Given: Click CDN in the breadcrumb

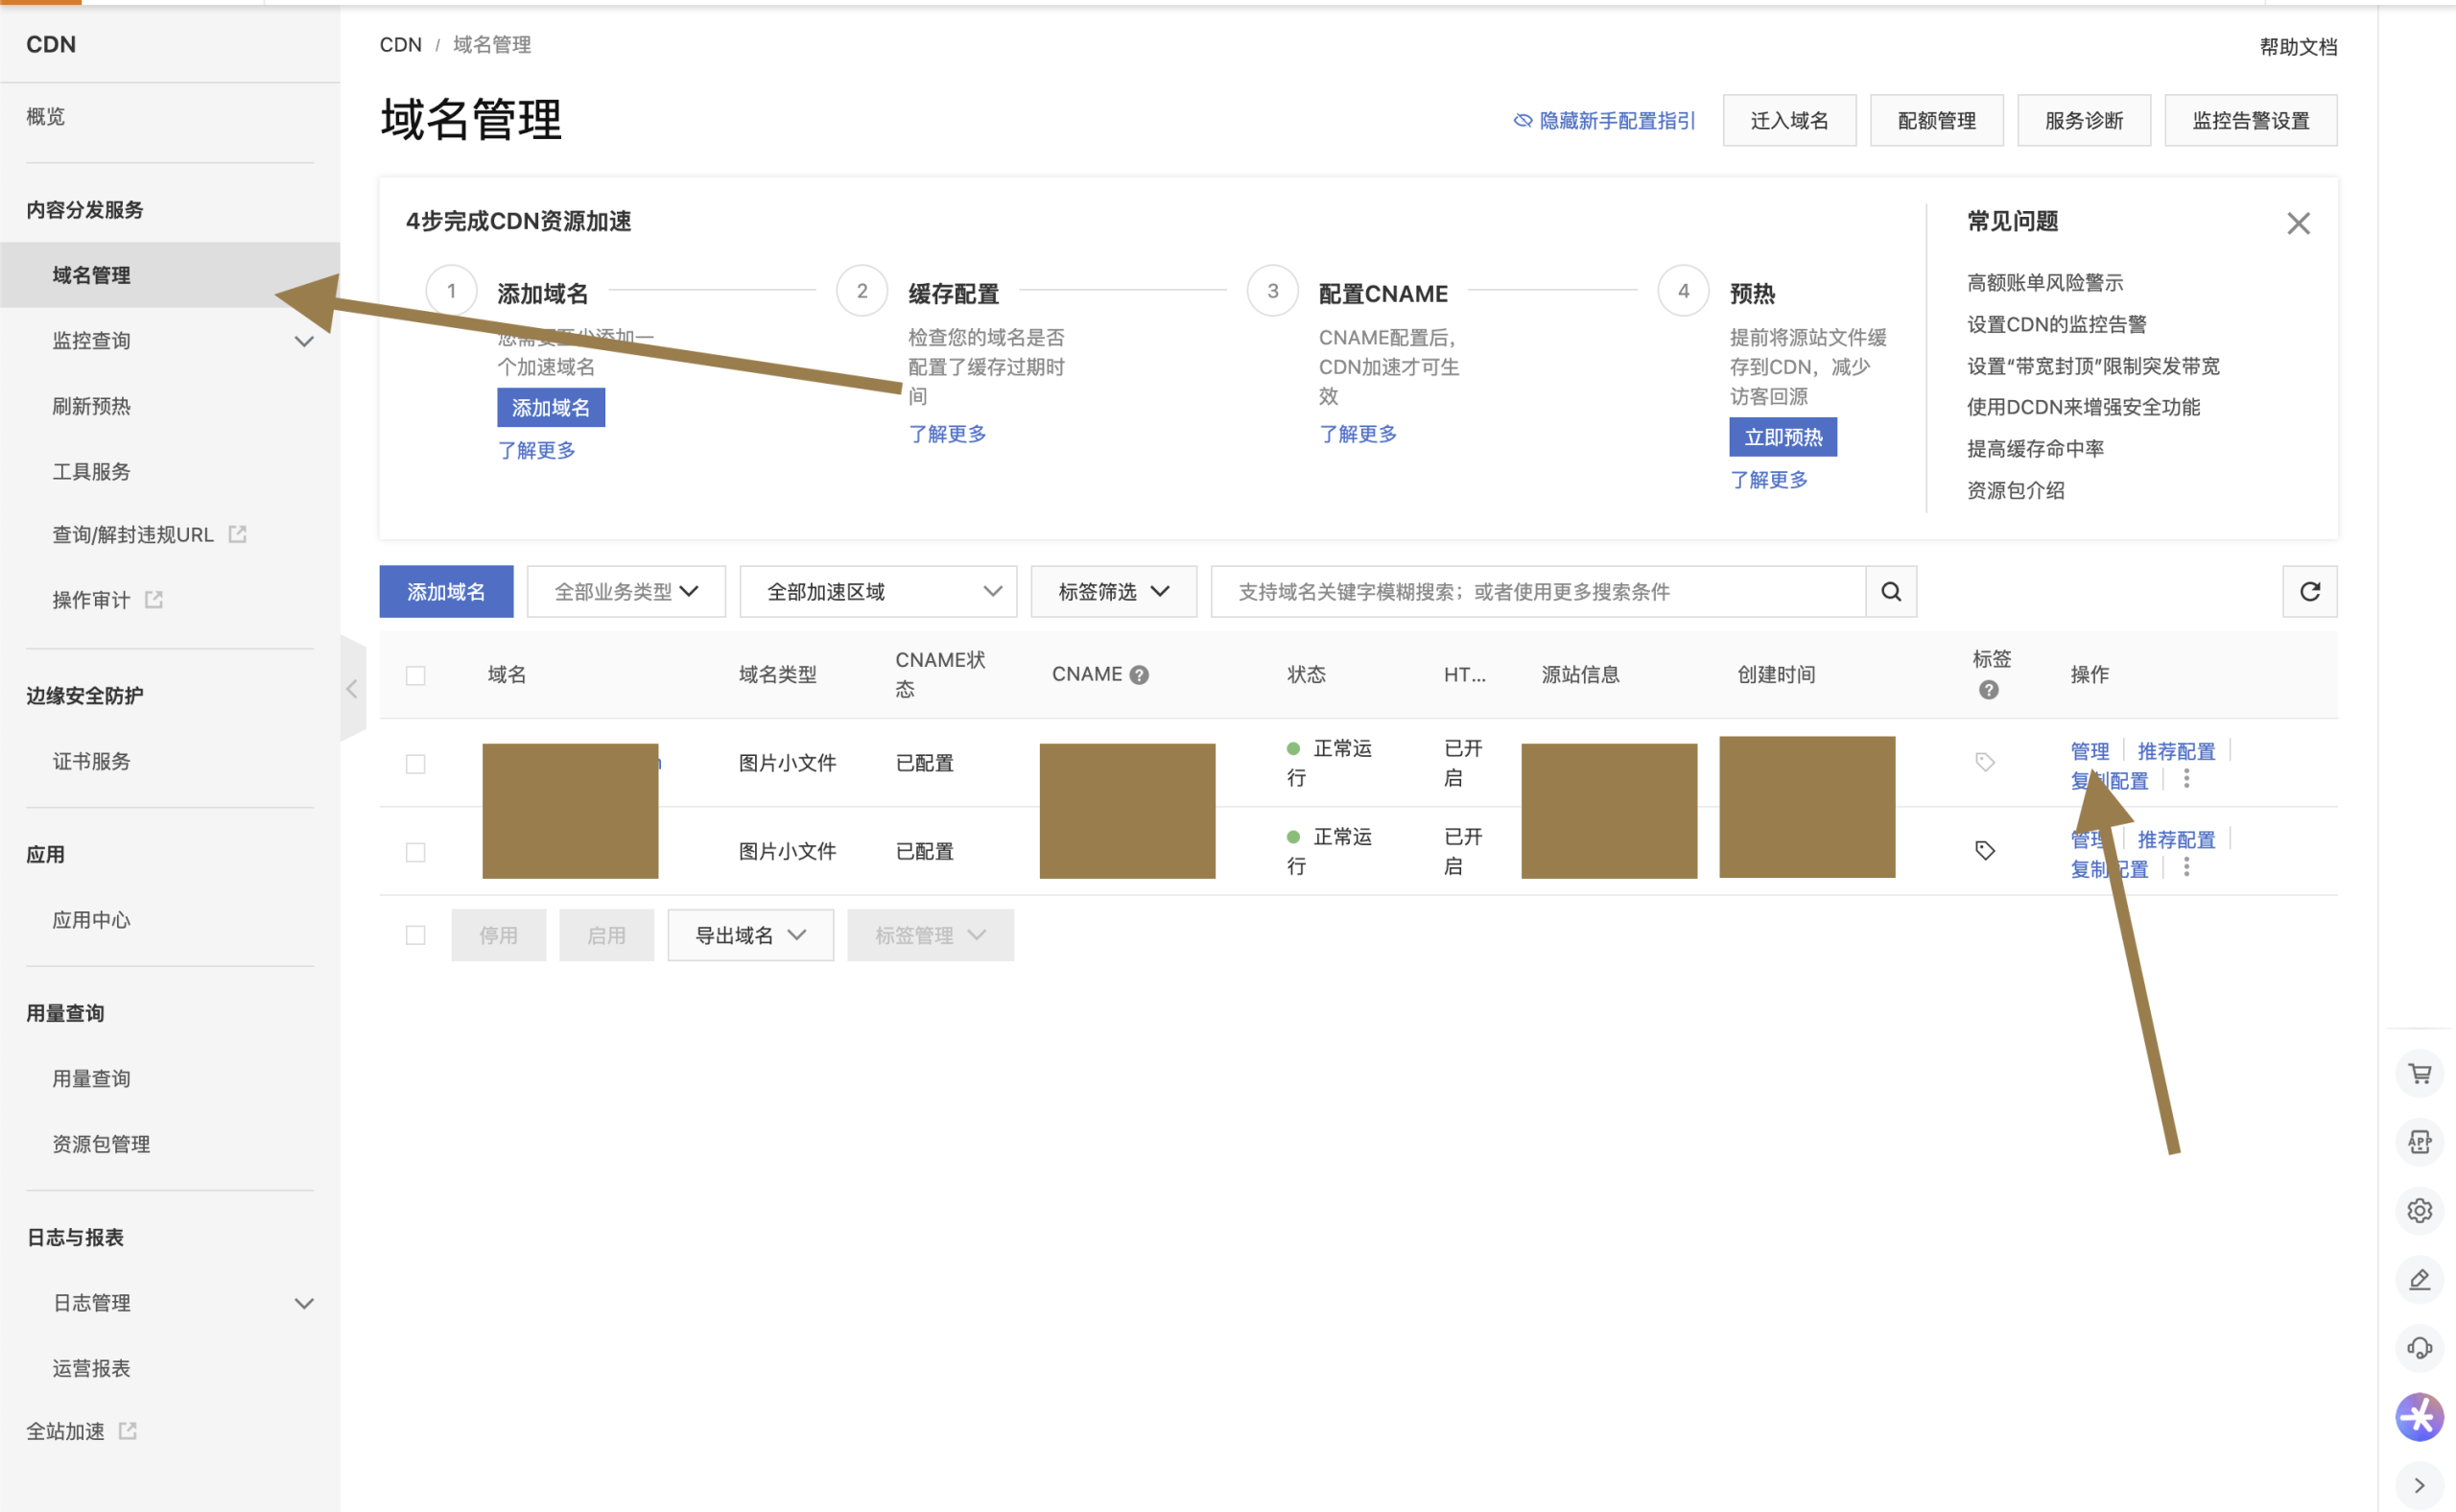Looking at the screenshot, I should click(401, 45).
